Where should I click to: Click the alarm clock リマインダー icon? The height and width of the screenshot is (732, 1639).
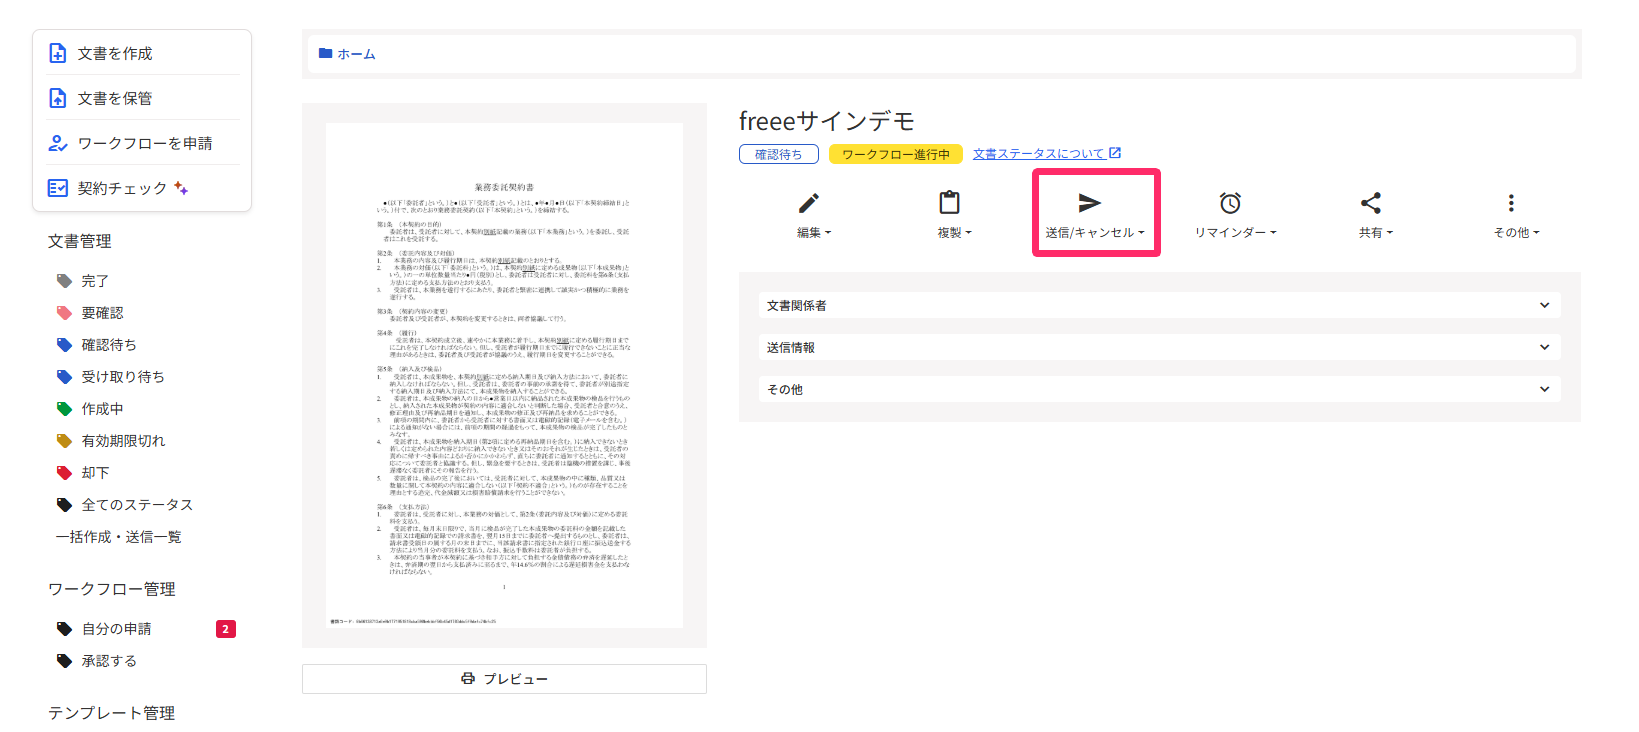click(x=1230, y=203)
